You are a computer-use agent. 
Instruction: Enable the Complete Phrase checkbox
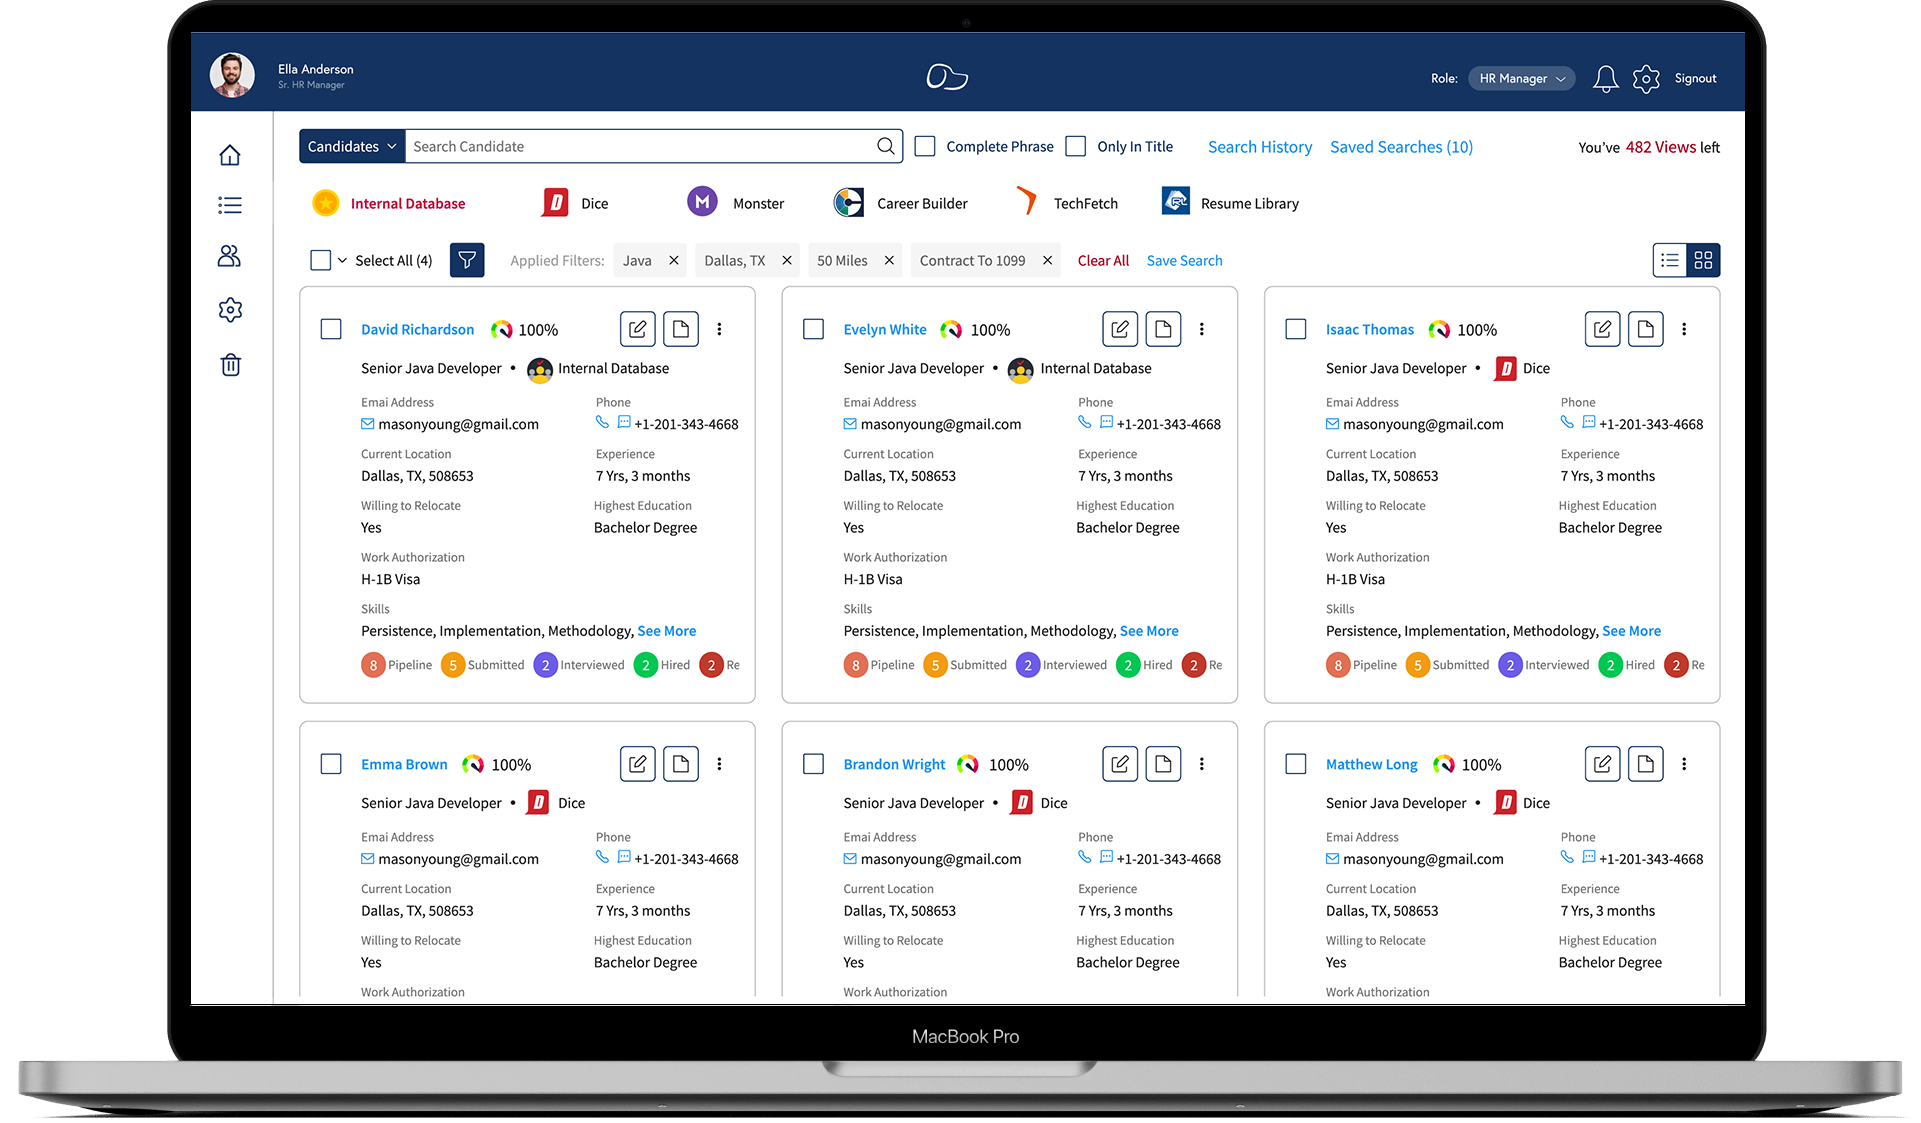pos(925,146)
